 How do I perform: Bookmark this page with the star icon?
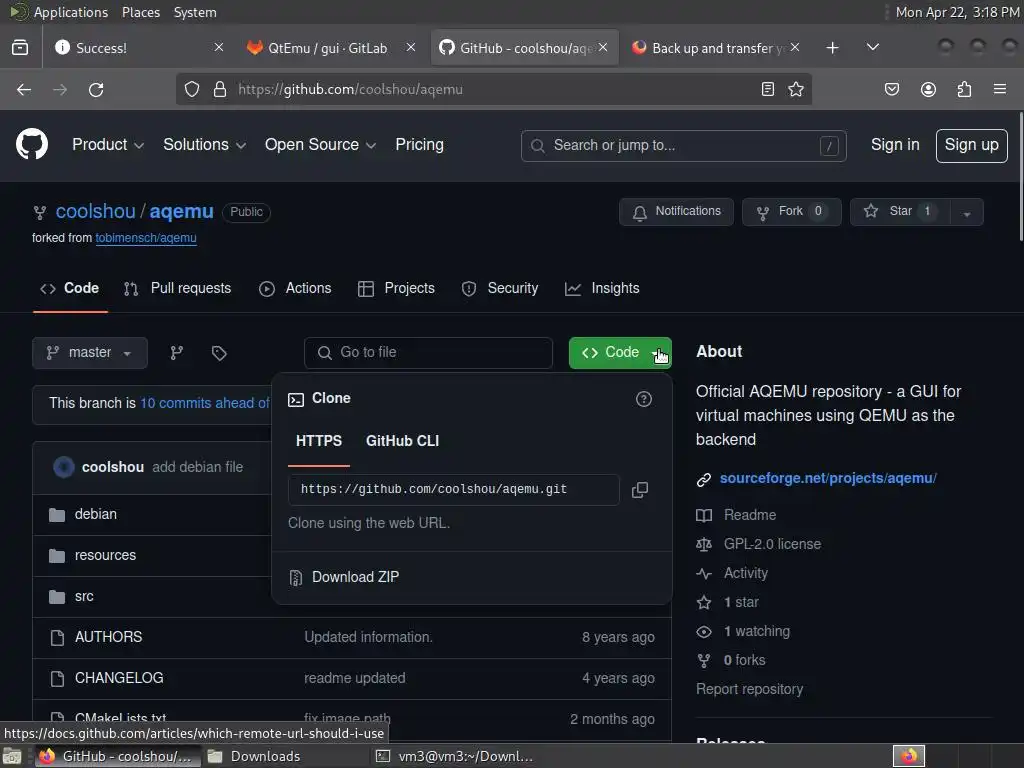[x=795, y=89]
